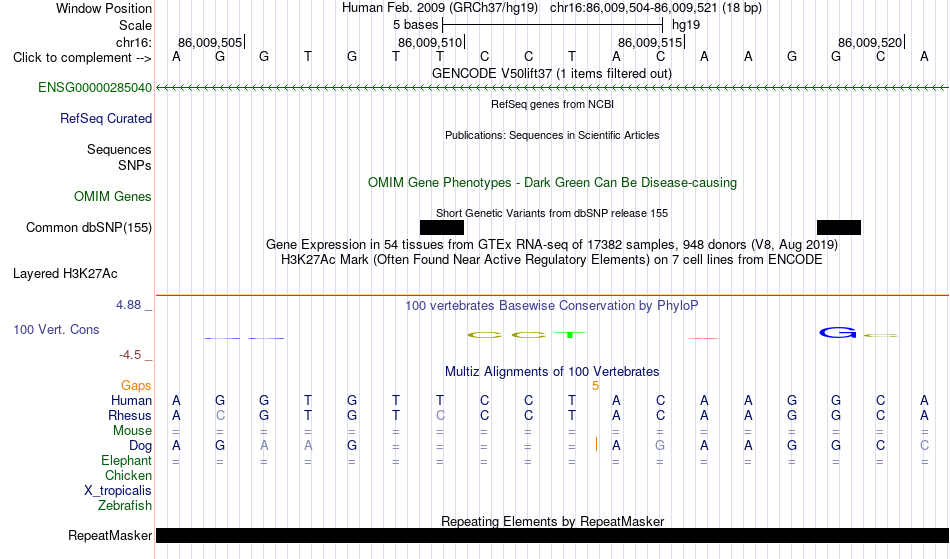
Task: Click the orange gap number 5
Action: click(x=596, y=386)
